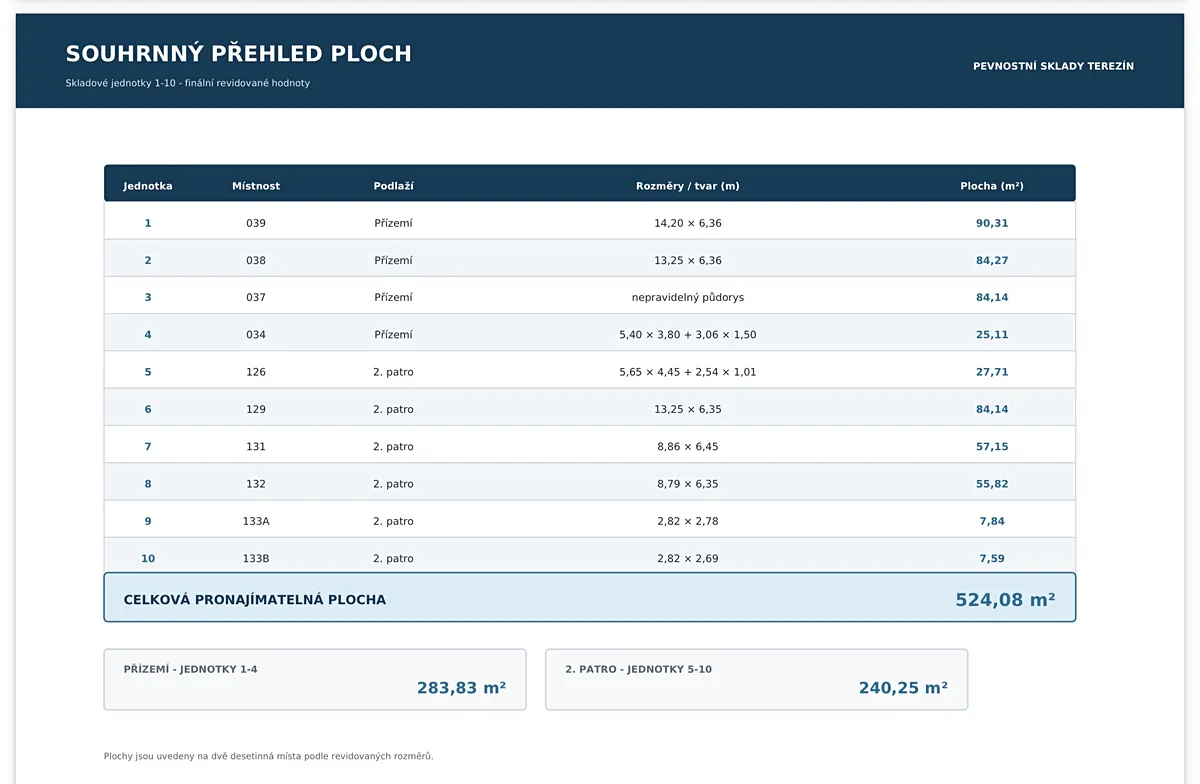Click room number 126
The height and width of the screenshot is (784, 1200).
click(x=256, y=372)
